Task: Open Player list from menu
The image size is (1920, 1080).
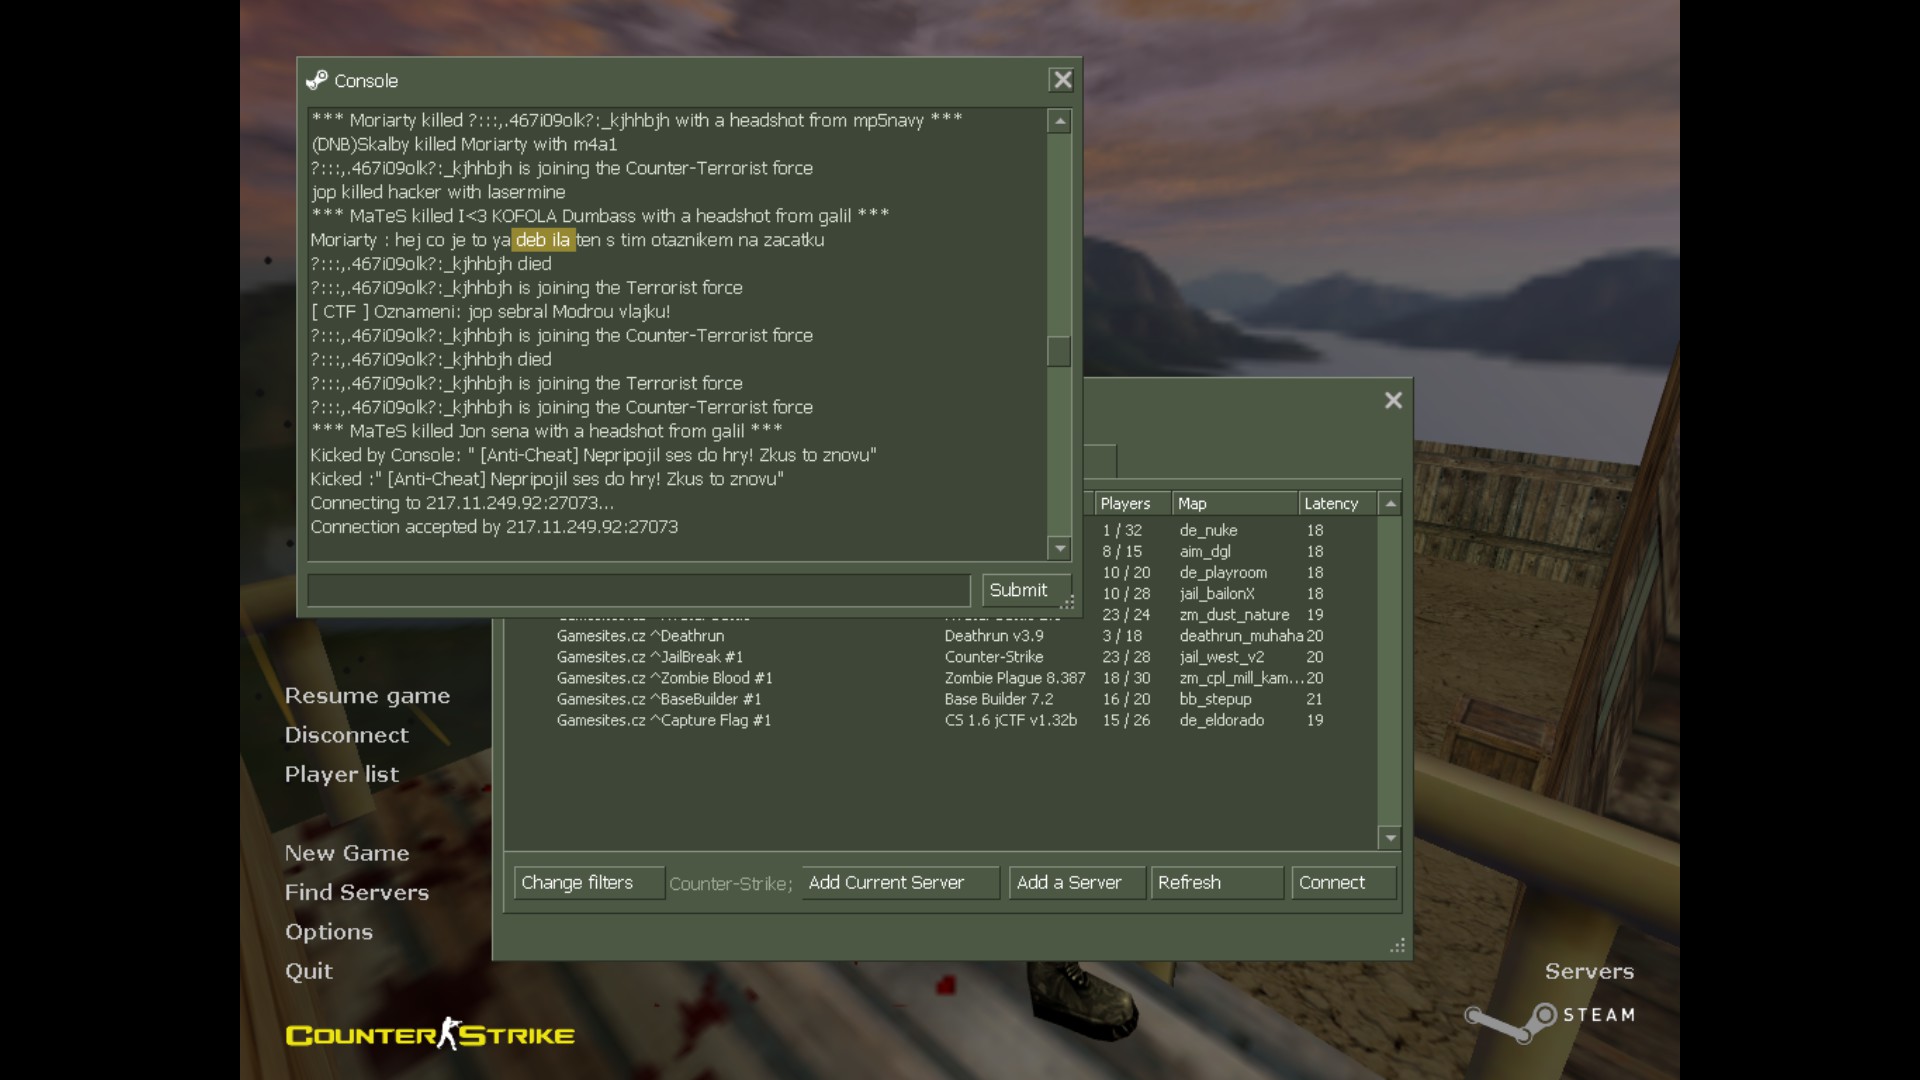Action: (x=341, y=774)
